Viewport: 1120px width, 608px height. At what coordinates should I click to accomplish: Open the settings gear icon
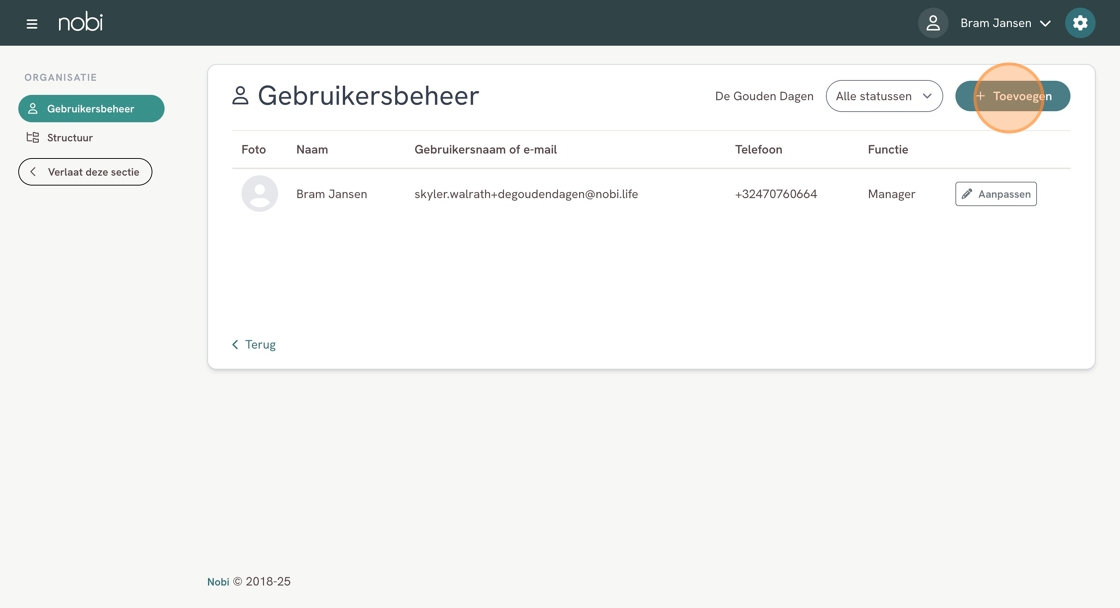point(1080,23)
